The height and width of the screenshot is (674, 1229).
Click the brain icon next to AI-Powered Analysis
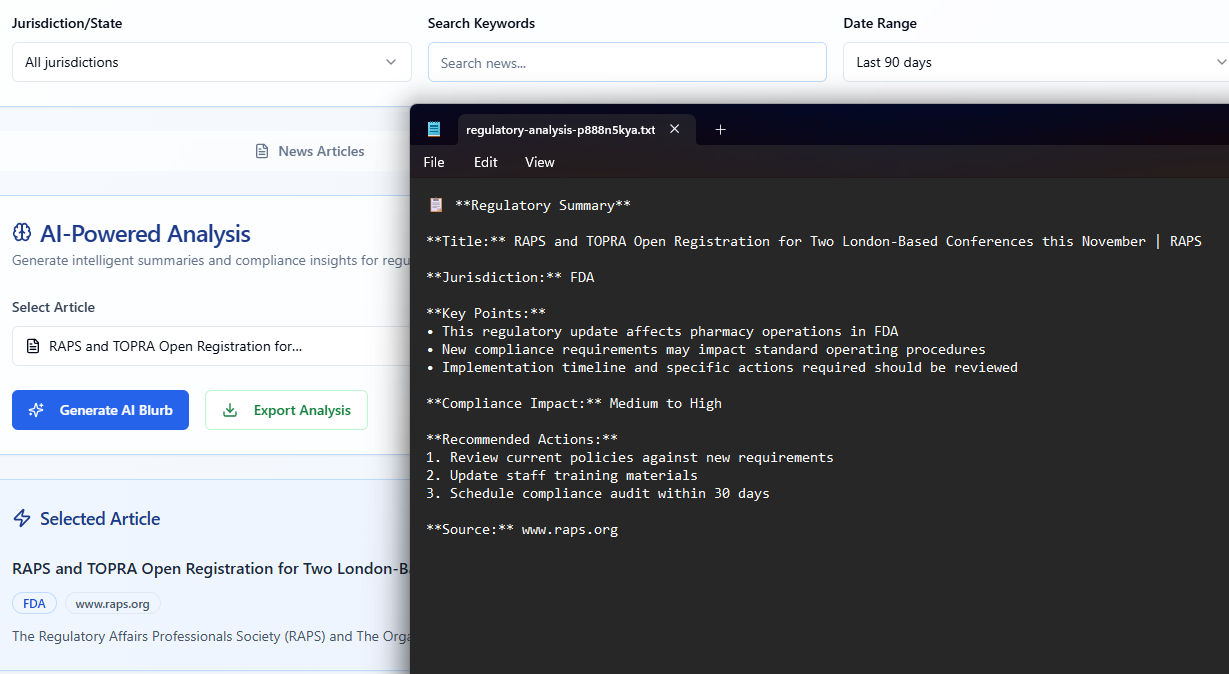(22, 233)
